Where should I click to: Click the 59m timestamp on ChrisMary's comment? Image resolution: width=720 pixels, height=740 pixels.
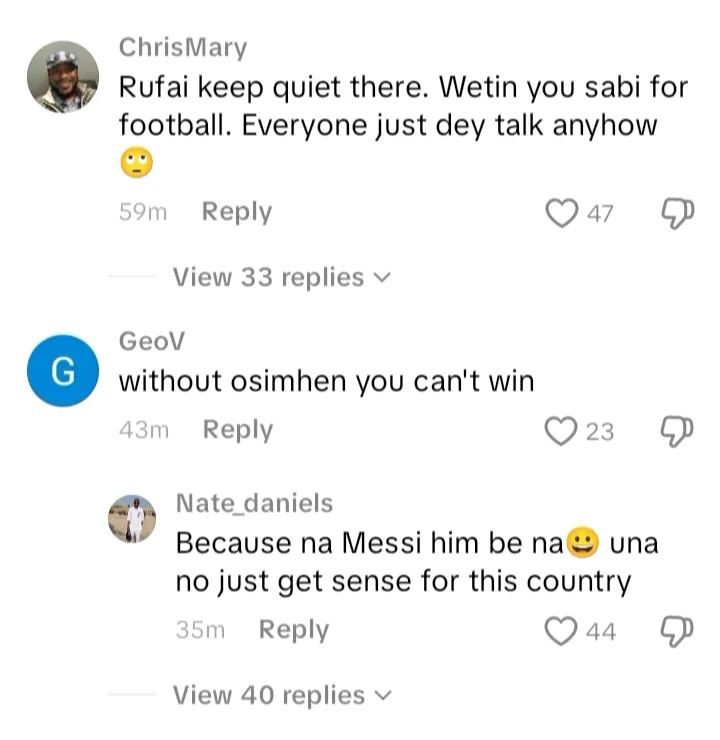point(142,212)
